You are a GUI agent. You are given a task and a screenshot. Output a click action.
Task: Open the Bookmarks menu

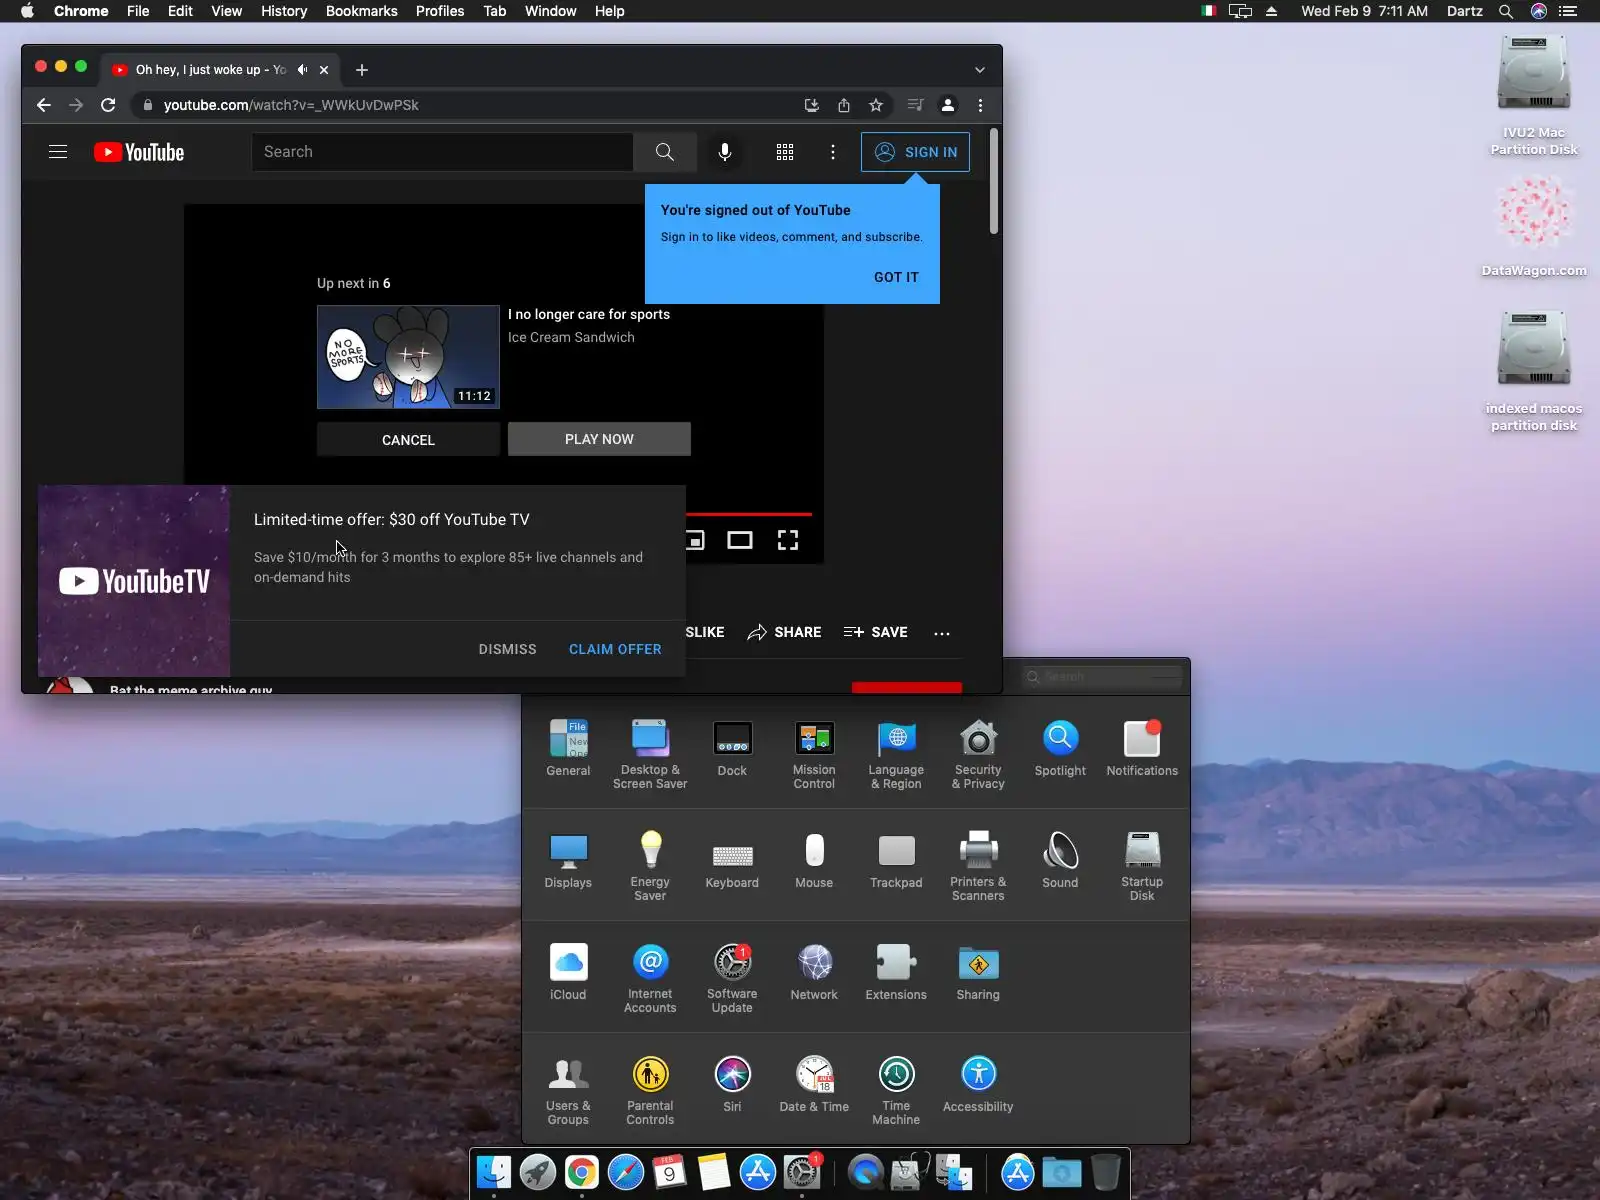[x=361, y=11]
